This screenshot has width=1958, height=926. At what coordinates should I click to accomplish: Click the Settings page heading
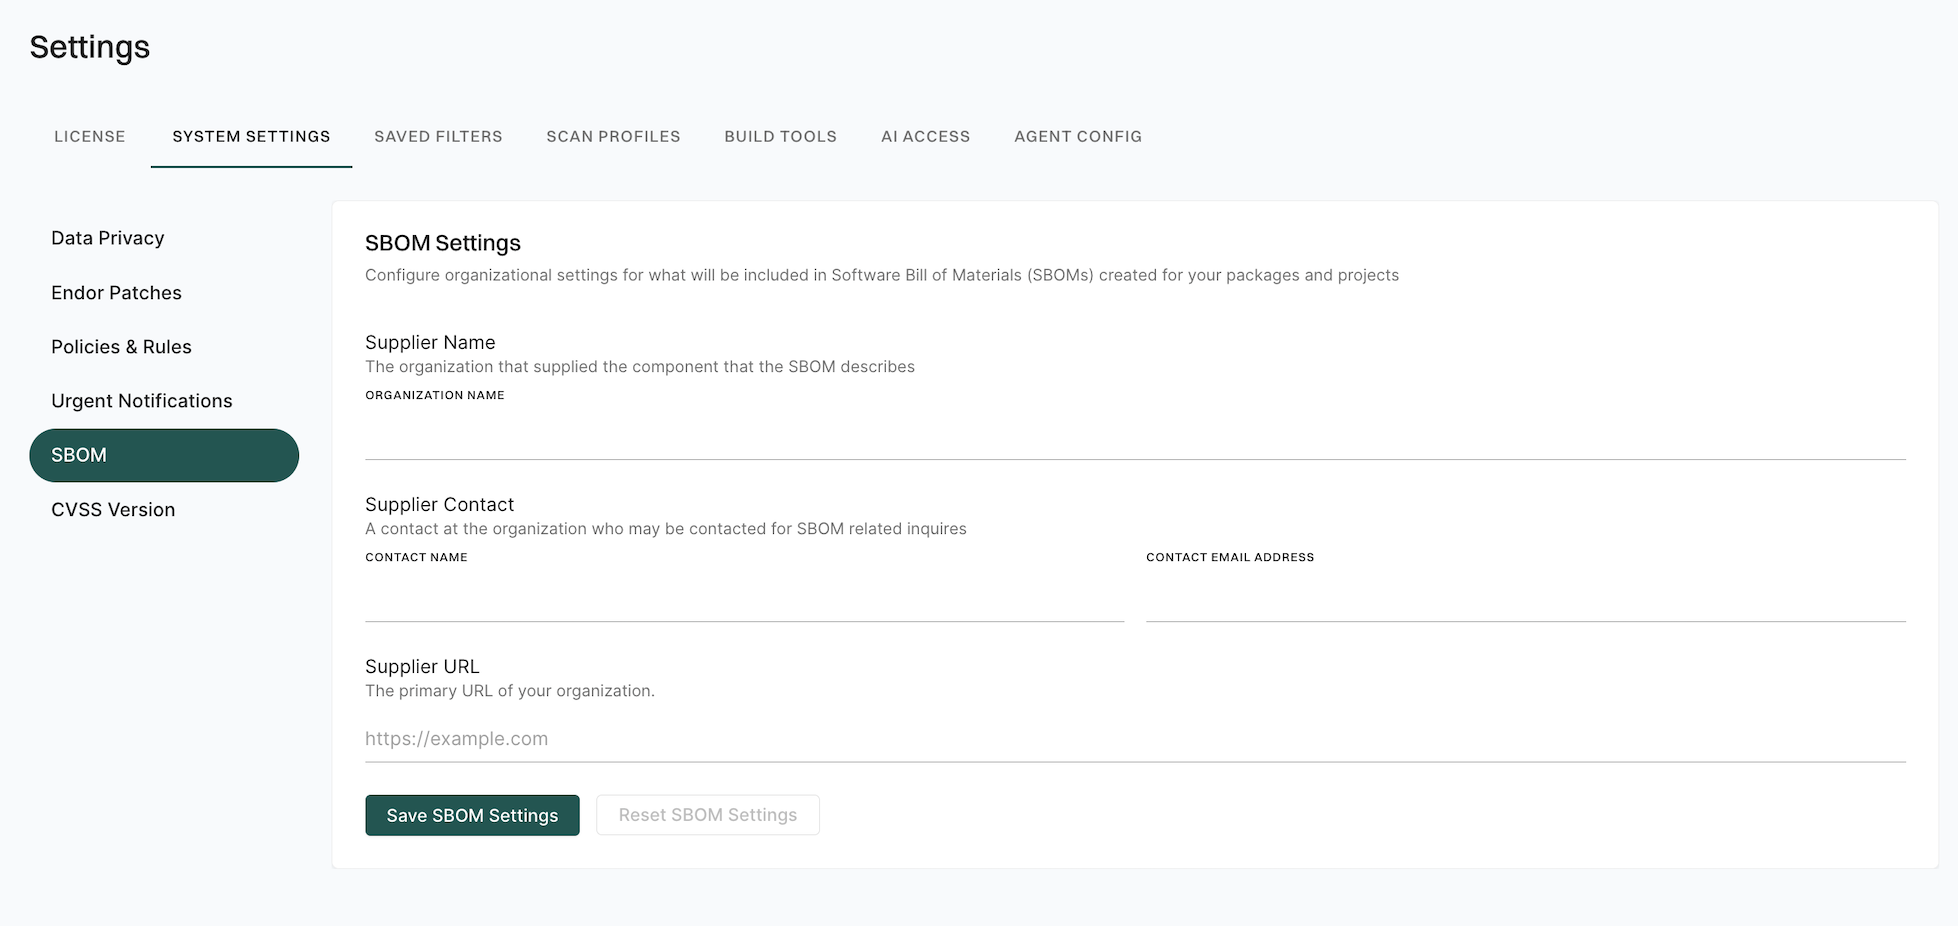point(90,47)
